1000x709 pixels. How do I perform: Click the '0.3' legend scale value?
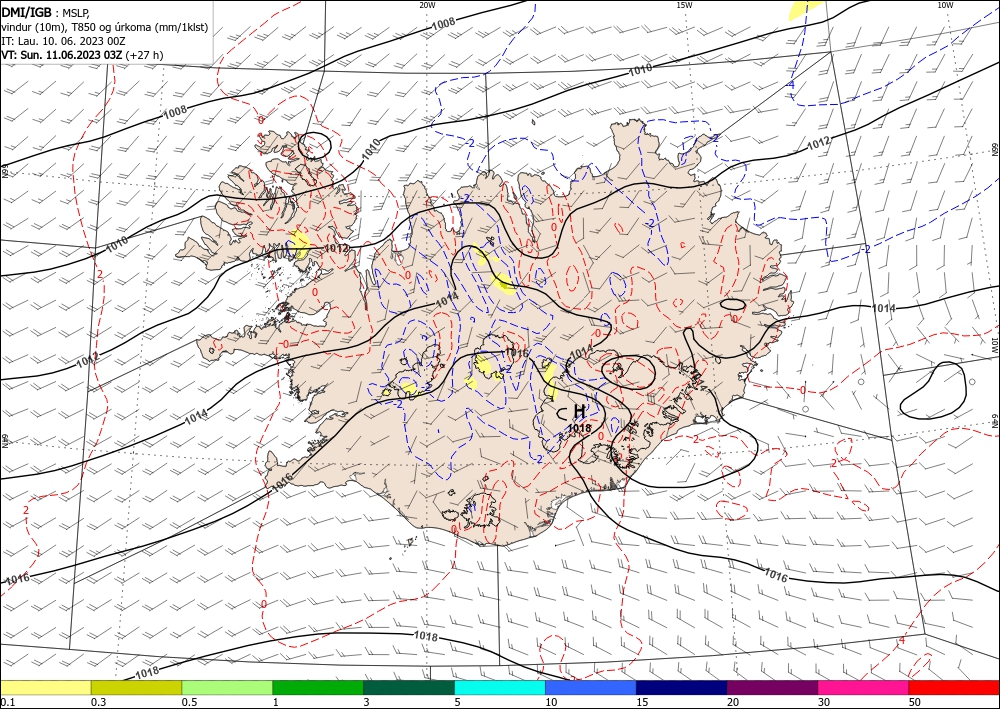coord(98,702)
